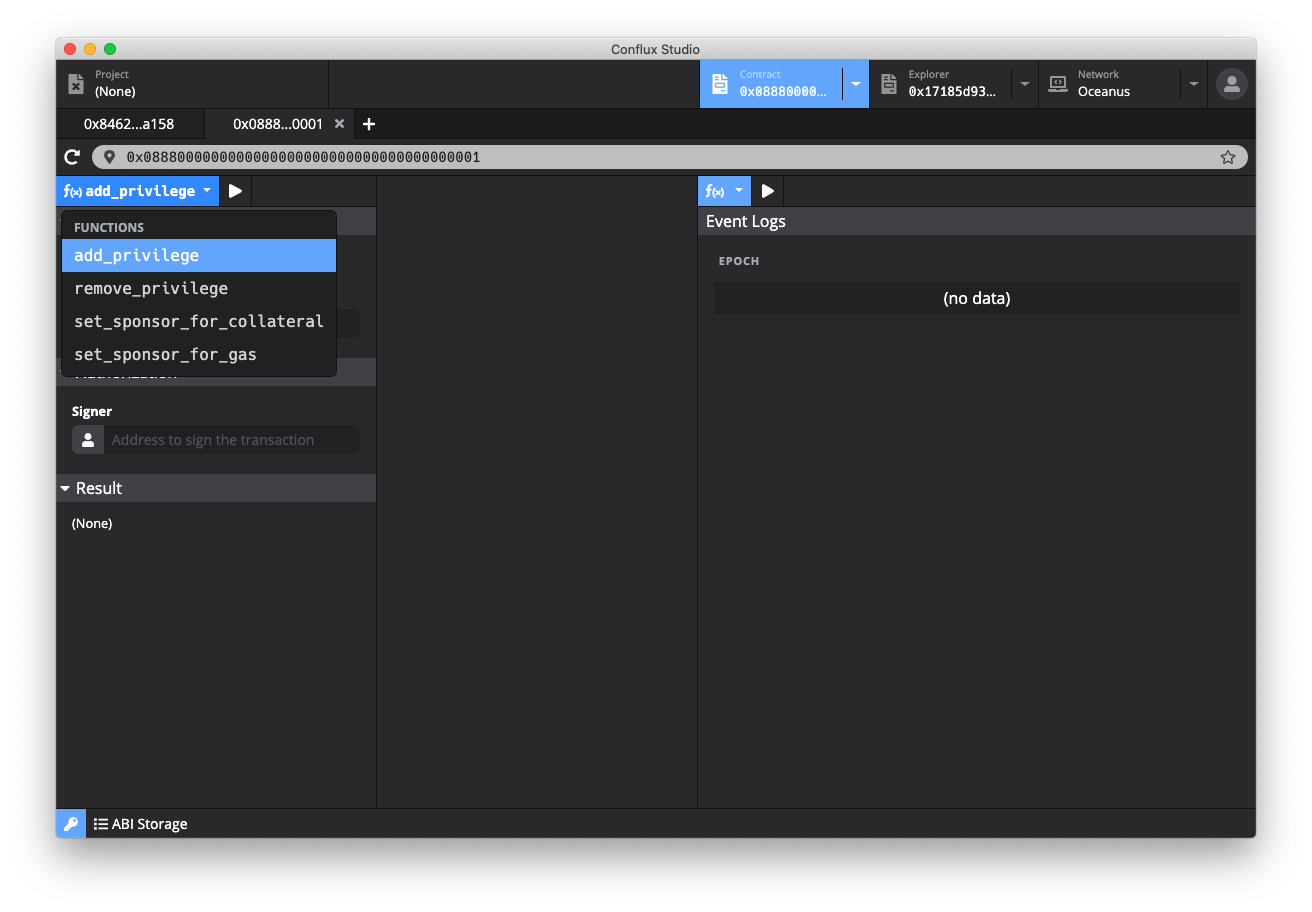Click the Signer address input field
This screenshot has width=1312, height=912.
(232, 440)
